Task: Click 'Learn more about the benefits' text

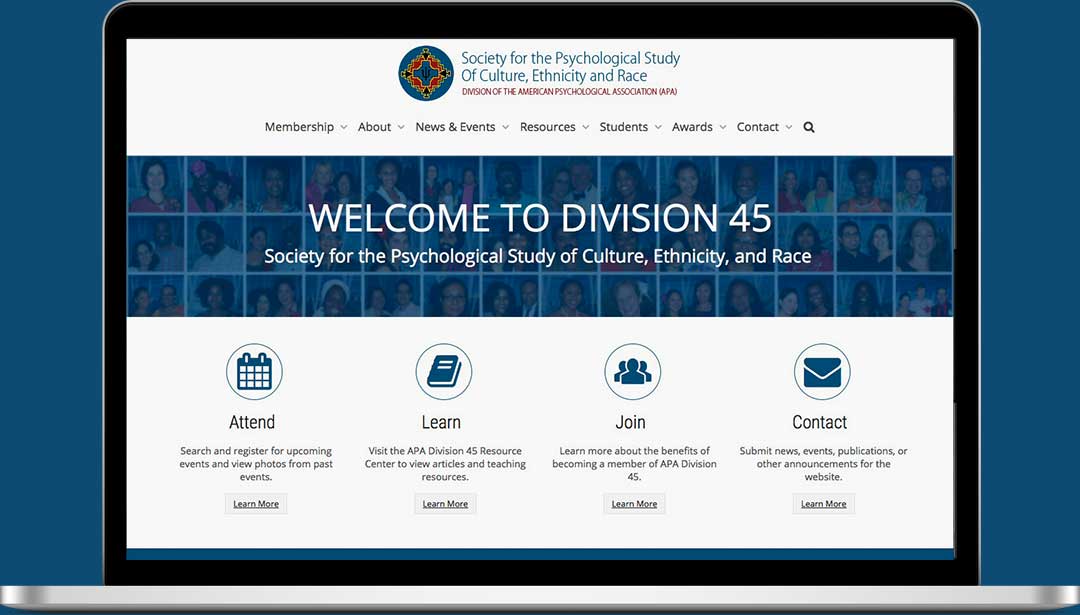Action: (634, 463)
